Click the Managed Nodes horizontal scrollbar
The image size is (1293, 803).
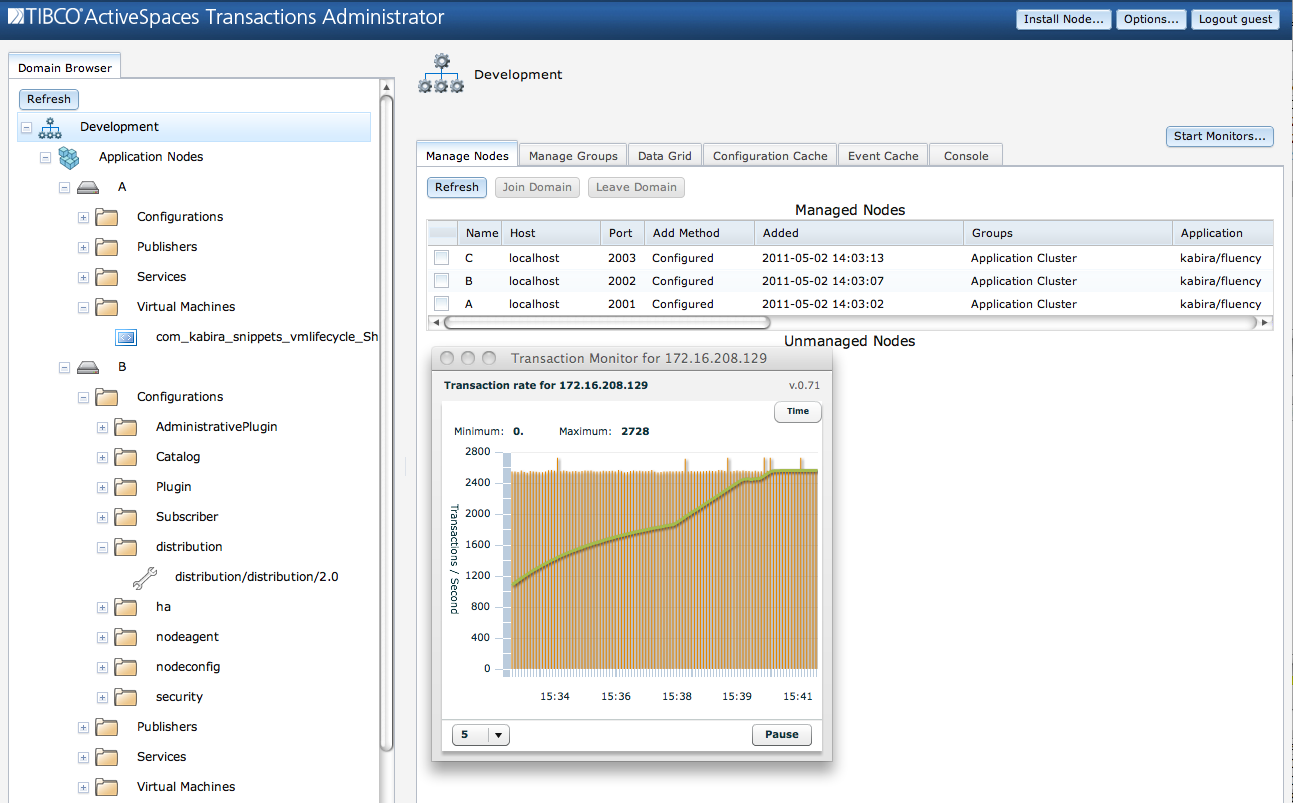coord(607,323)
